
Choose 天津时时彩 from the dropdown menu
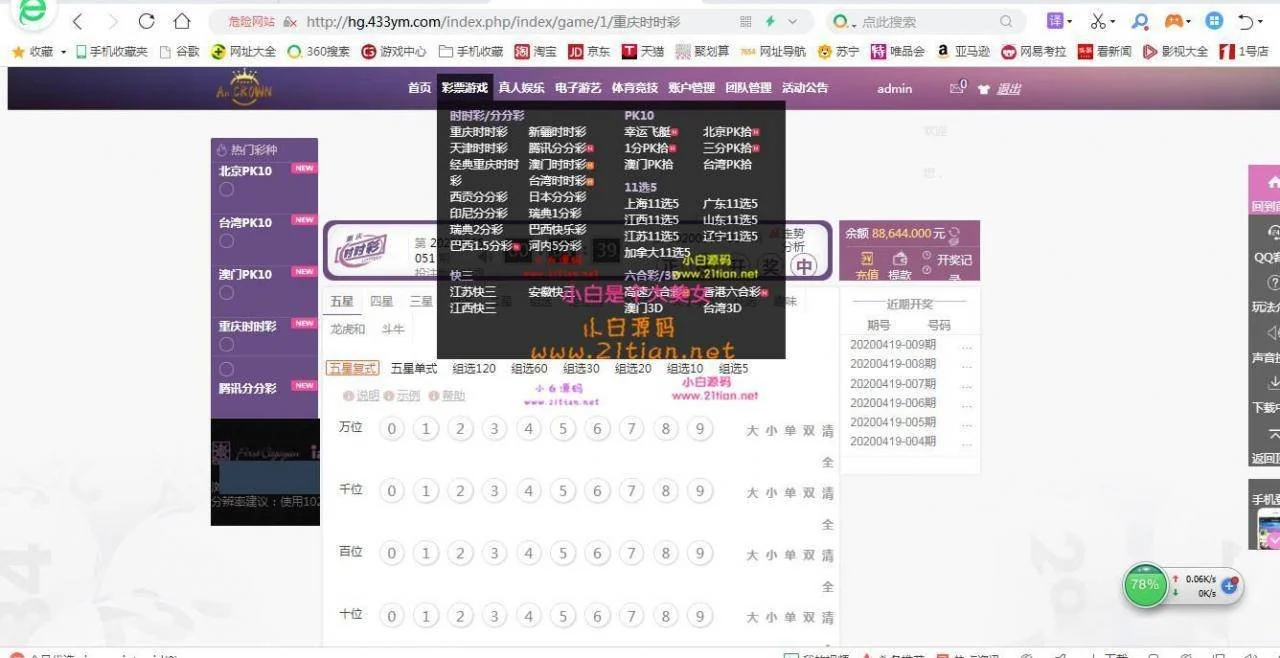tap(478, 148)
